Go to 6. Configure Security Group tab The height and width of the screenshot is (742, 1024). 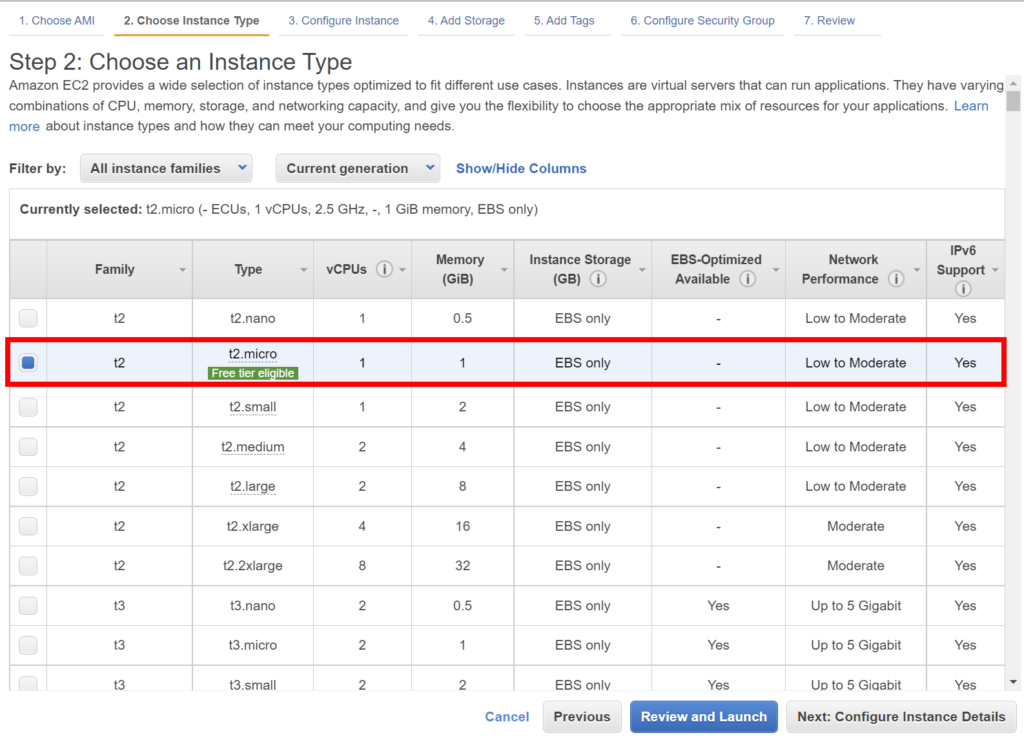pyautogui.click(x=703, y=20)
